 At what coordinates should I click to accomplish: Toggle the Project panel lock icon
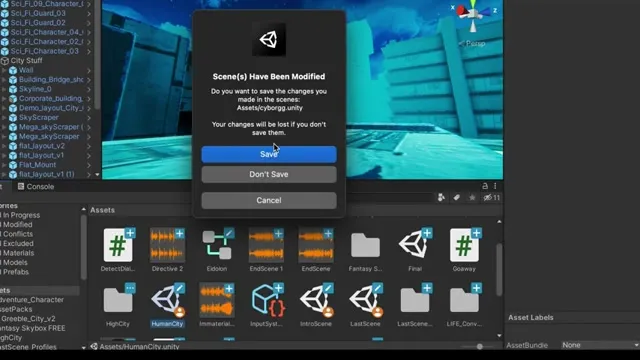coord(485,186)
